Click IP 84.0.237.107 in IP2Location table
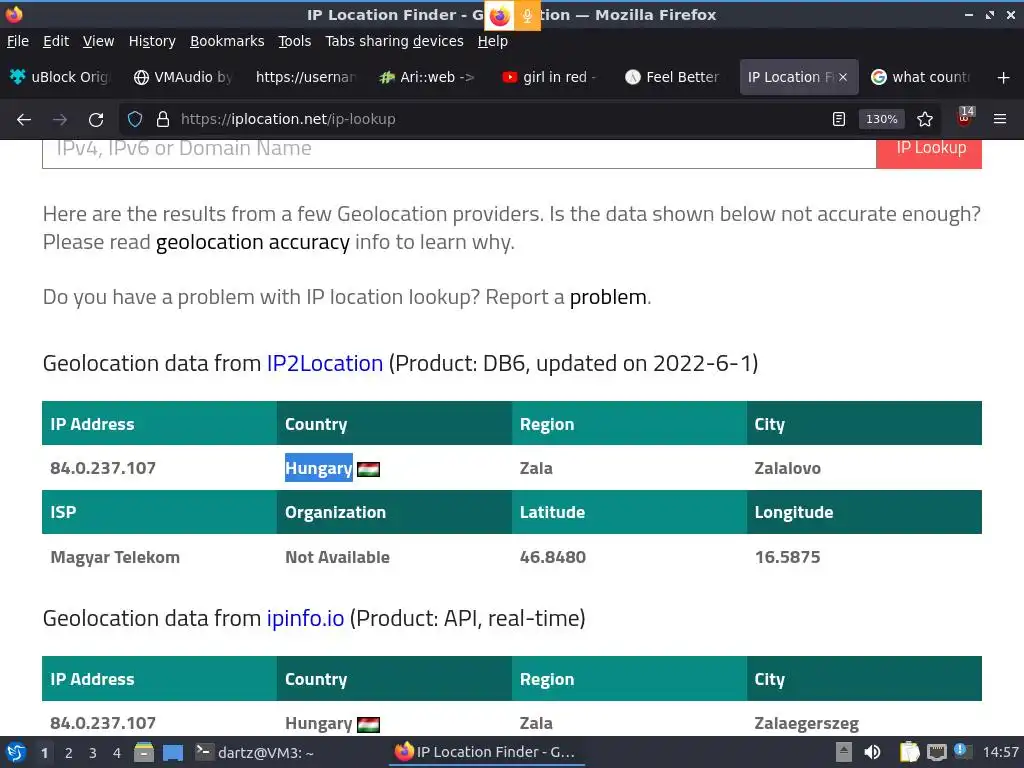1024x768 pixels. pyautogui.click(x=103, y=468)
